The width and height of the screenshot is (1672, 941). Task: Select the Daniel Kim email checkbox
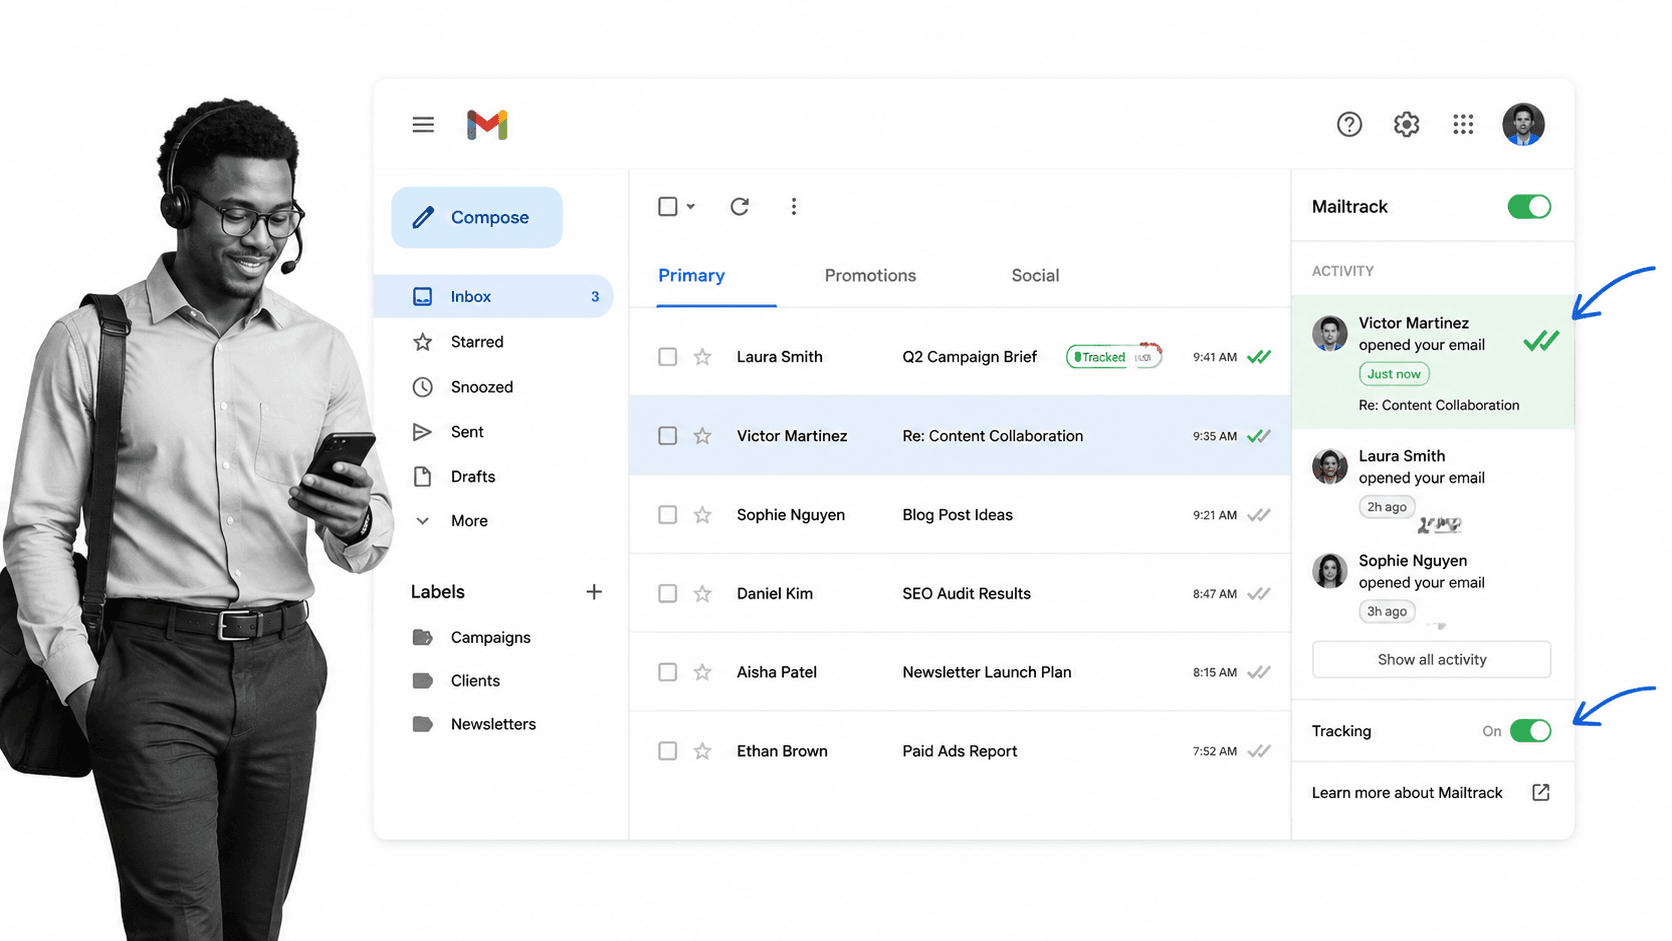tap(668, 594)
